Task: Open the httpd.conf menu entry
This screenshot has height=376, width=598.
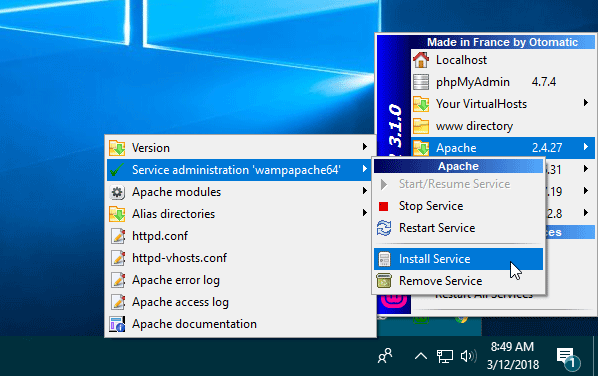Action: coord(240,236)
